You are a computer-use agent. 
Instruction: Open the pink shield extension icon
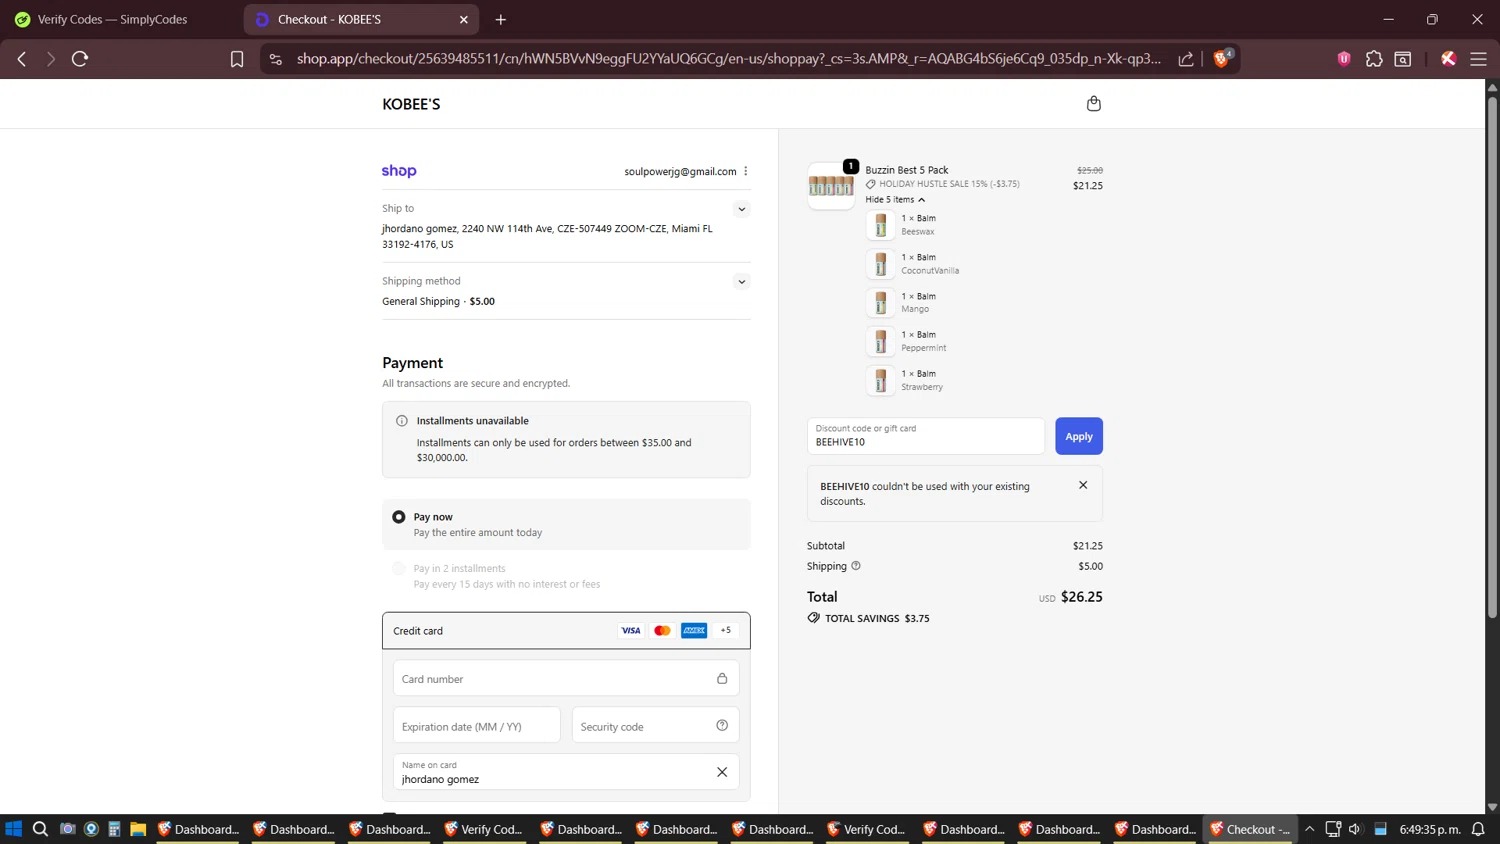point(1344,59)
